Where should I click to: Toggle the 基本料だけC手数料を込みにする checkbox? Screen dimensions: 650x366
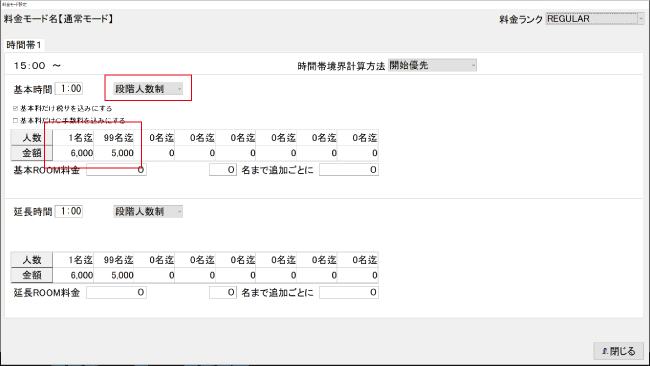15,121
